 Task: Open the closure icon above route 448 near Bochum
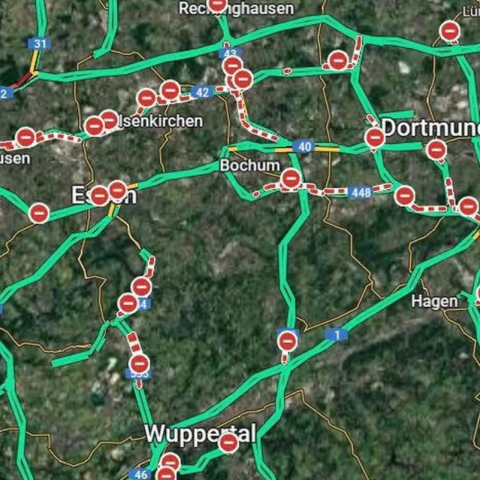(x=291, y=179)
